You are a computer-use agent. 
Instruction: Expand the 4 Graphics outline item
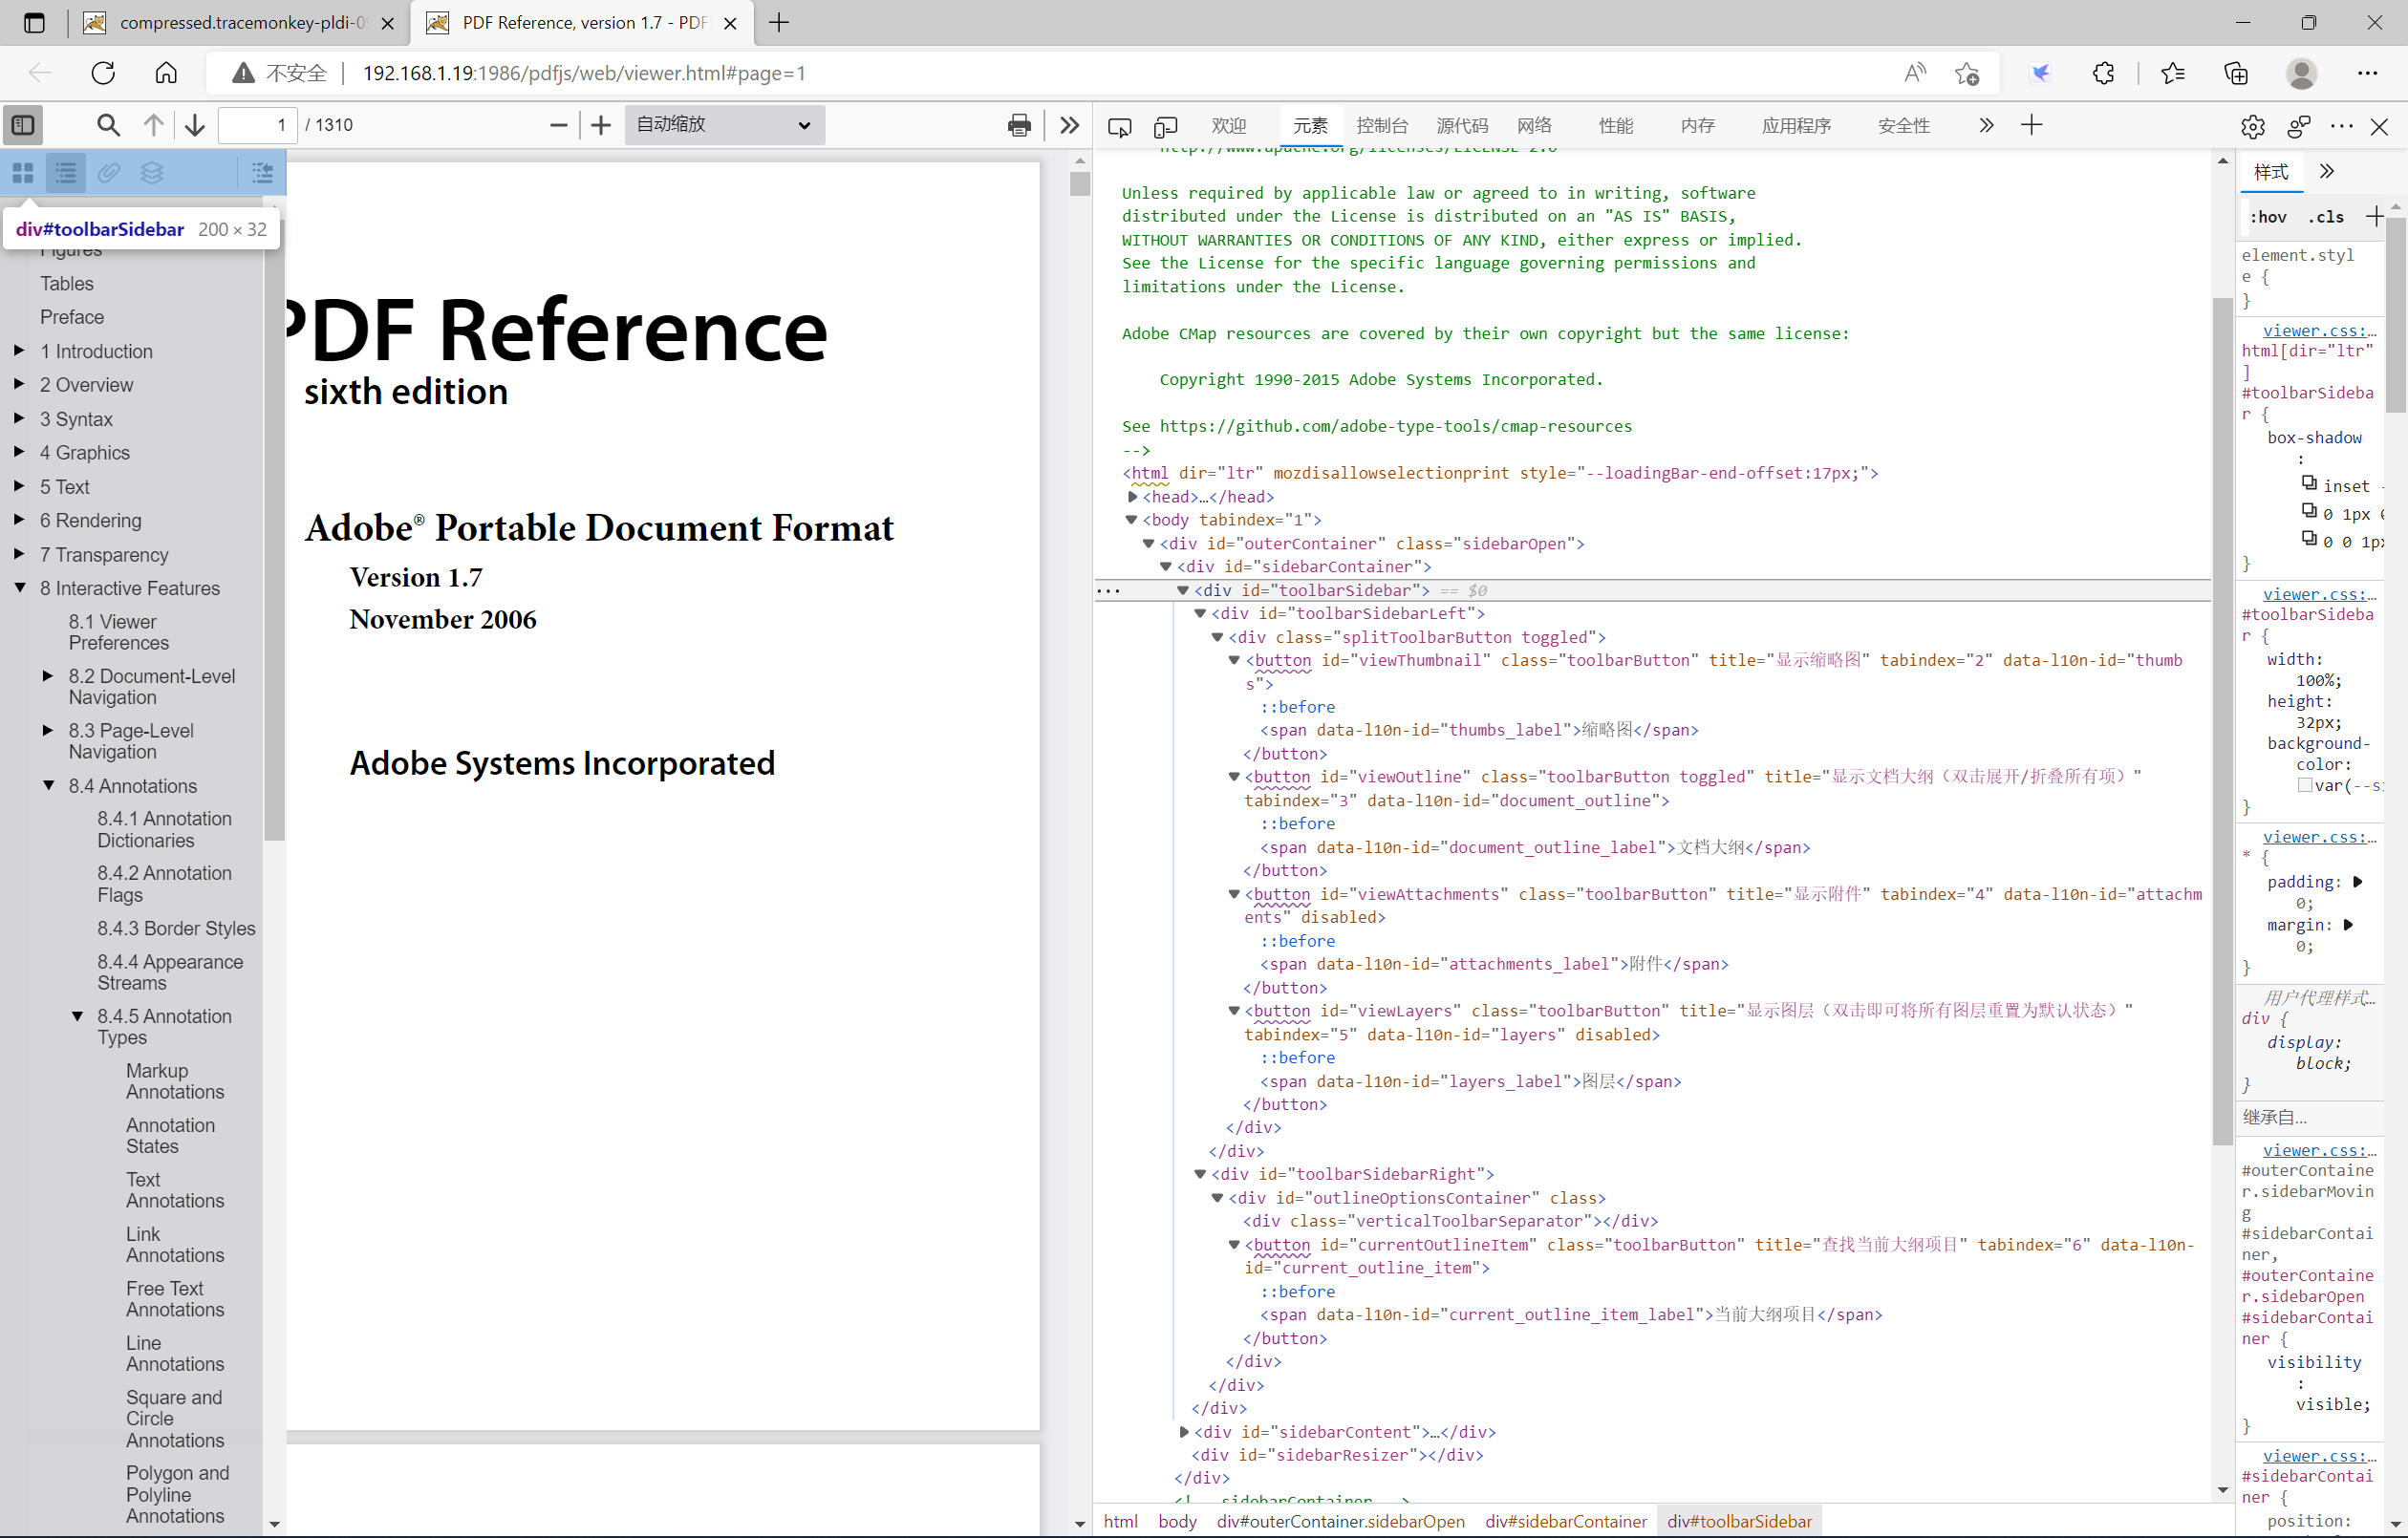[x=19, y=452]
